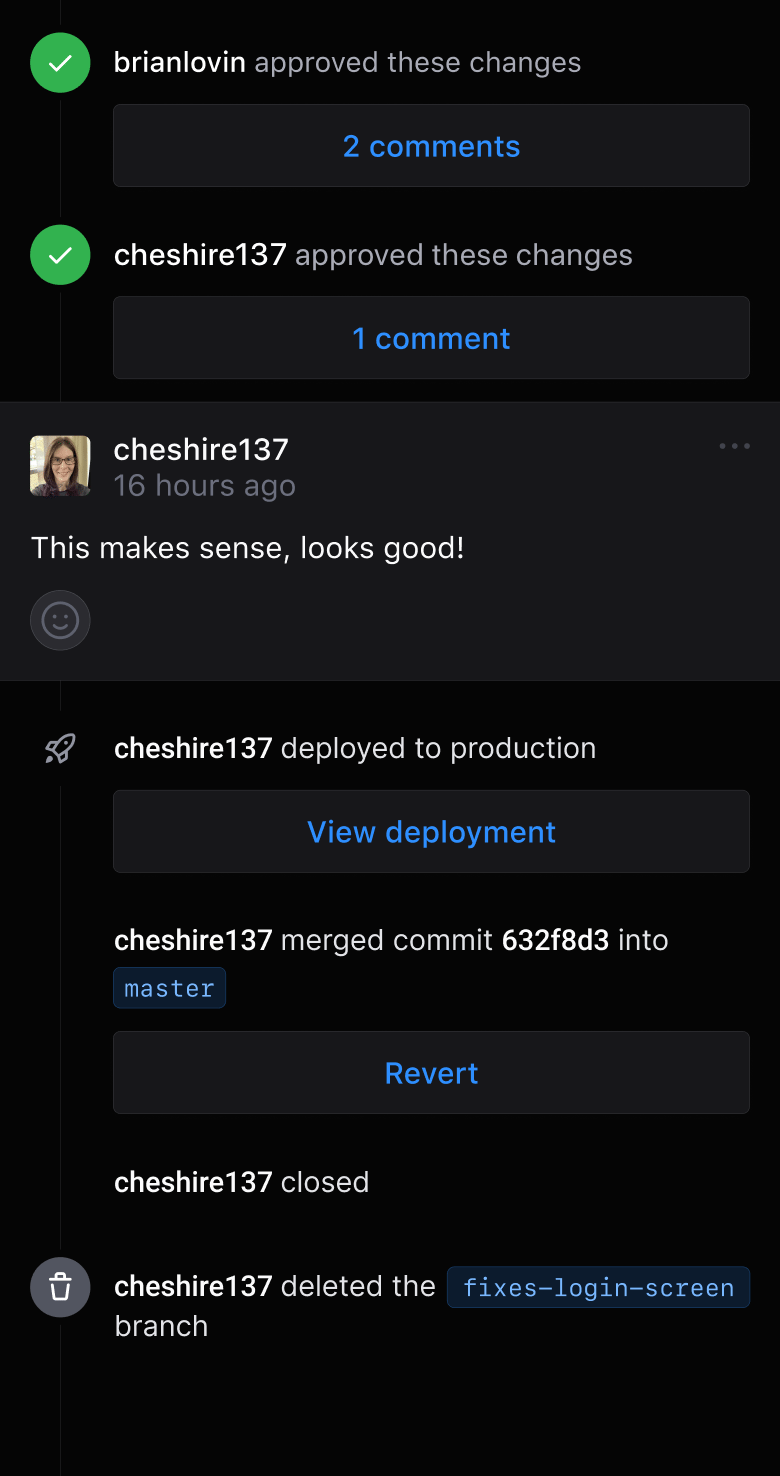Open the emoji reaction picker on the comment
The height and width of the screenshot is (1476, 780).
[60, 620]
